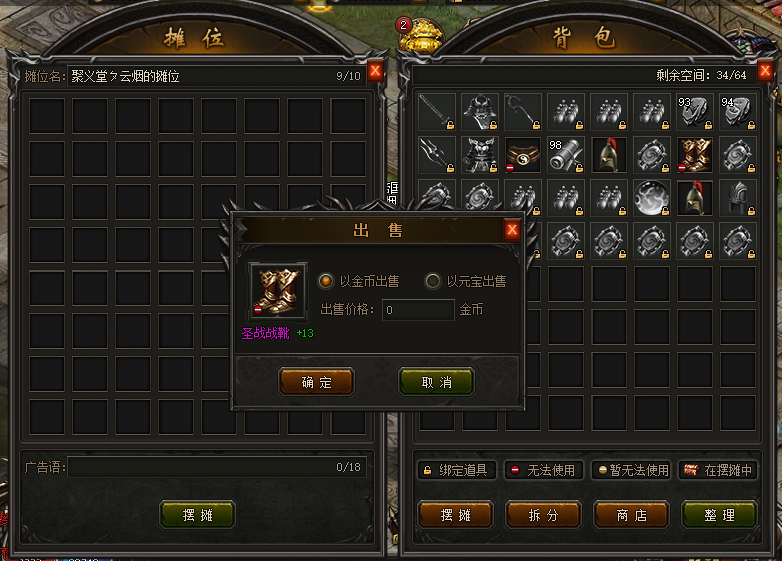This screenshot has width=782, height=561.
Task: Cancel the sale with 取消 button
Action: (x=436, y=382)
